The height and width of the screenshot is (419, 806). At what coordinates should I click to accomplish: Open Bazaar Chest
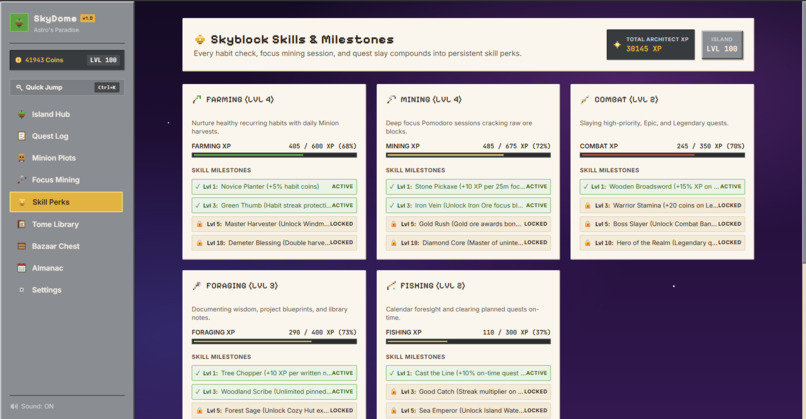coord(66,246)
